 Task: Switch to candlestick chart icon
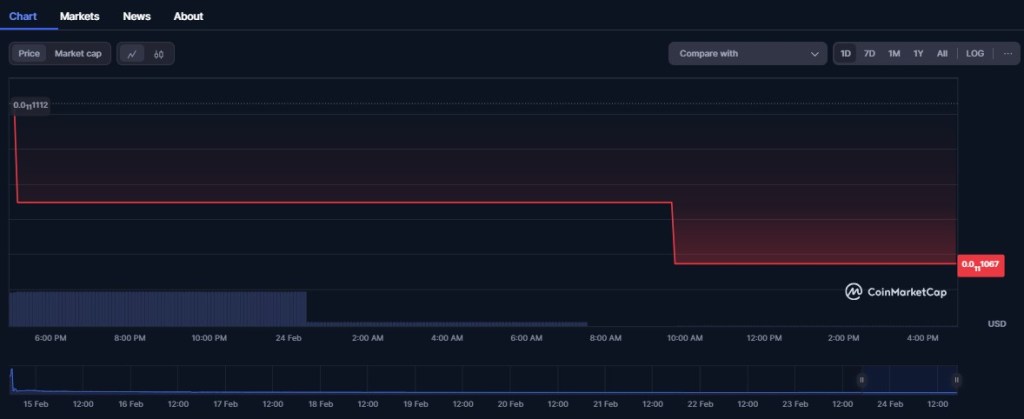click(x=159, y=54)
